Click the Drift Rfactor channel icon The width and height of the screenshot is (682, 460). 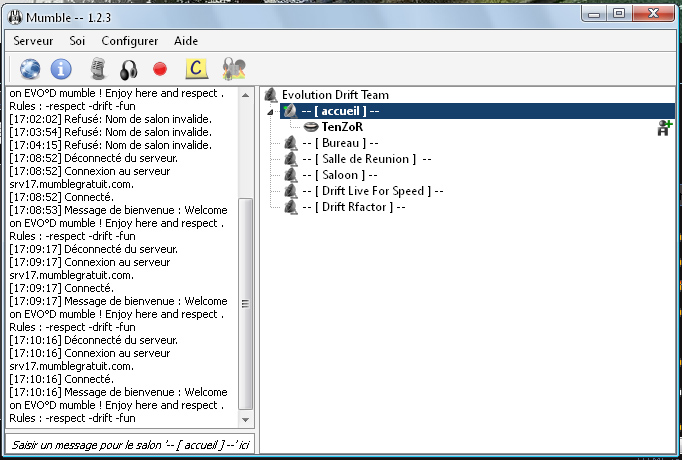click(290, 207)
